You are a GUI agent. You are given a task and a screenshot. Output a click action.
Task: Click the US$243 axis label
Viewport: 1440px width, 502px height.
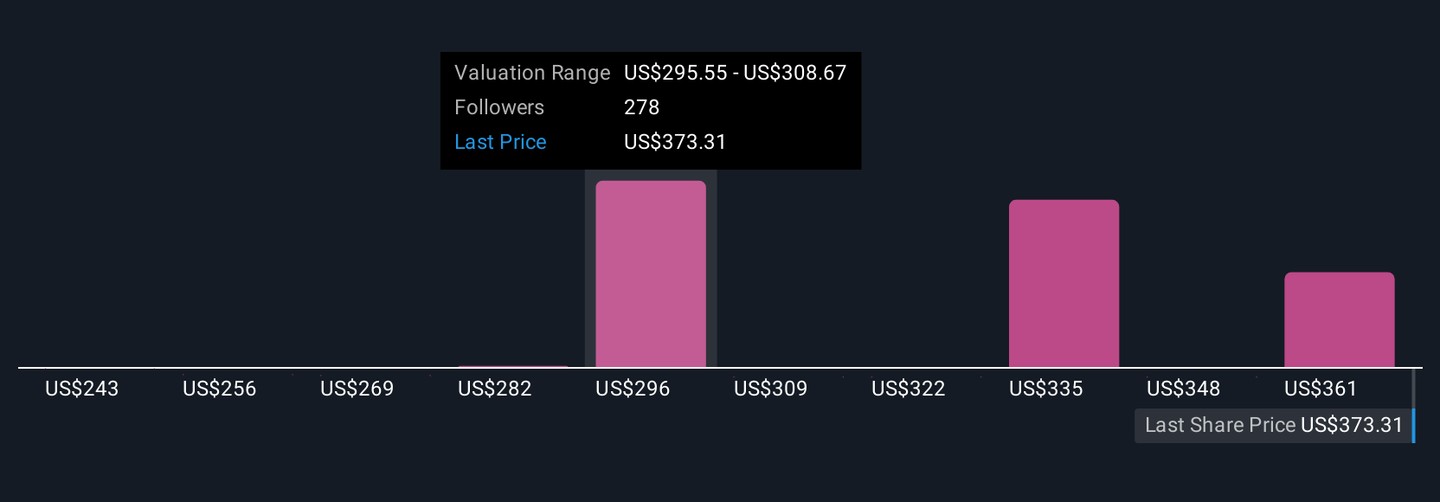(82, 389)
